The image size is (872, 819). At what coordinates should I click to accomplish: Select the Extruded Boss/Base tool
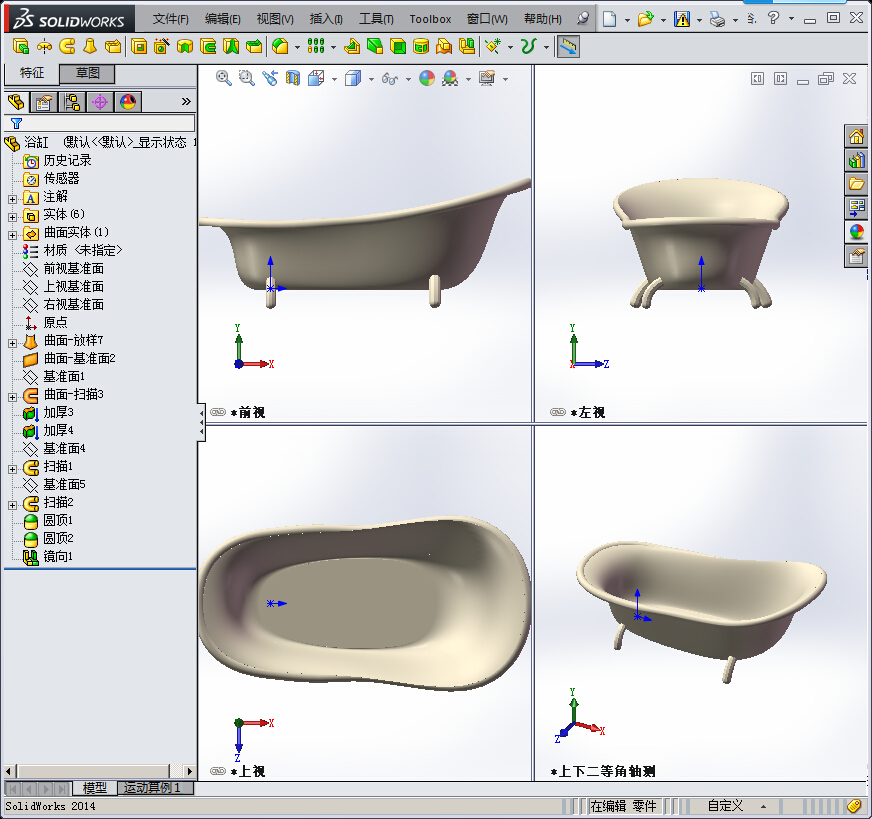click(21, 47)
